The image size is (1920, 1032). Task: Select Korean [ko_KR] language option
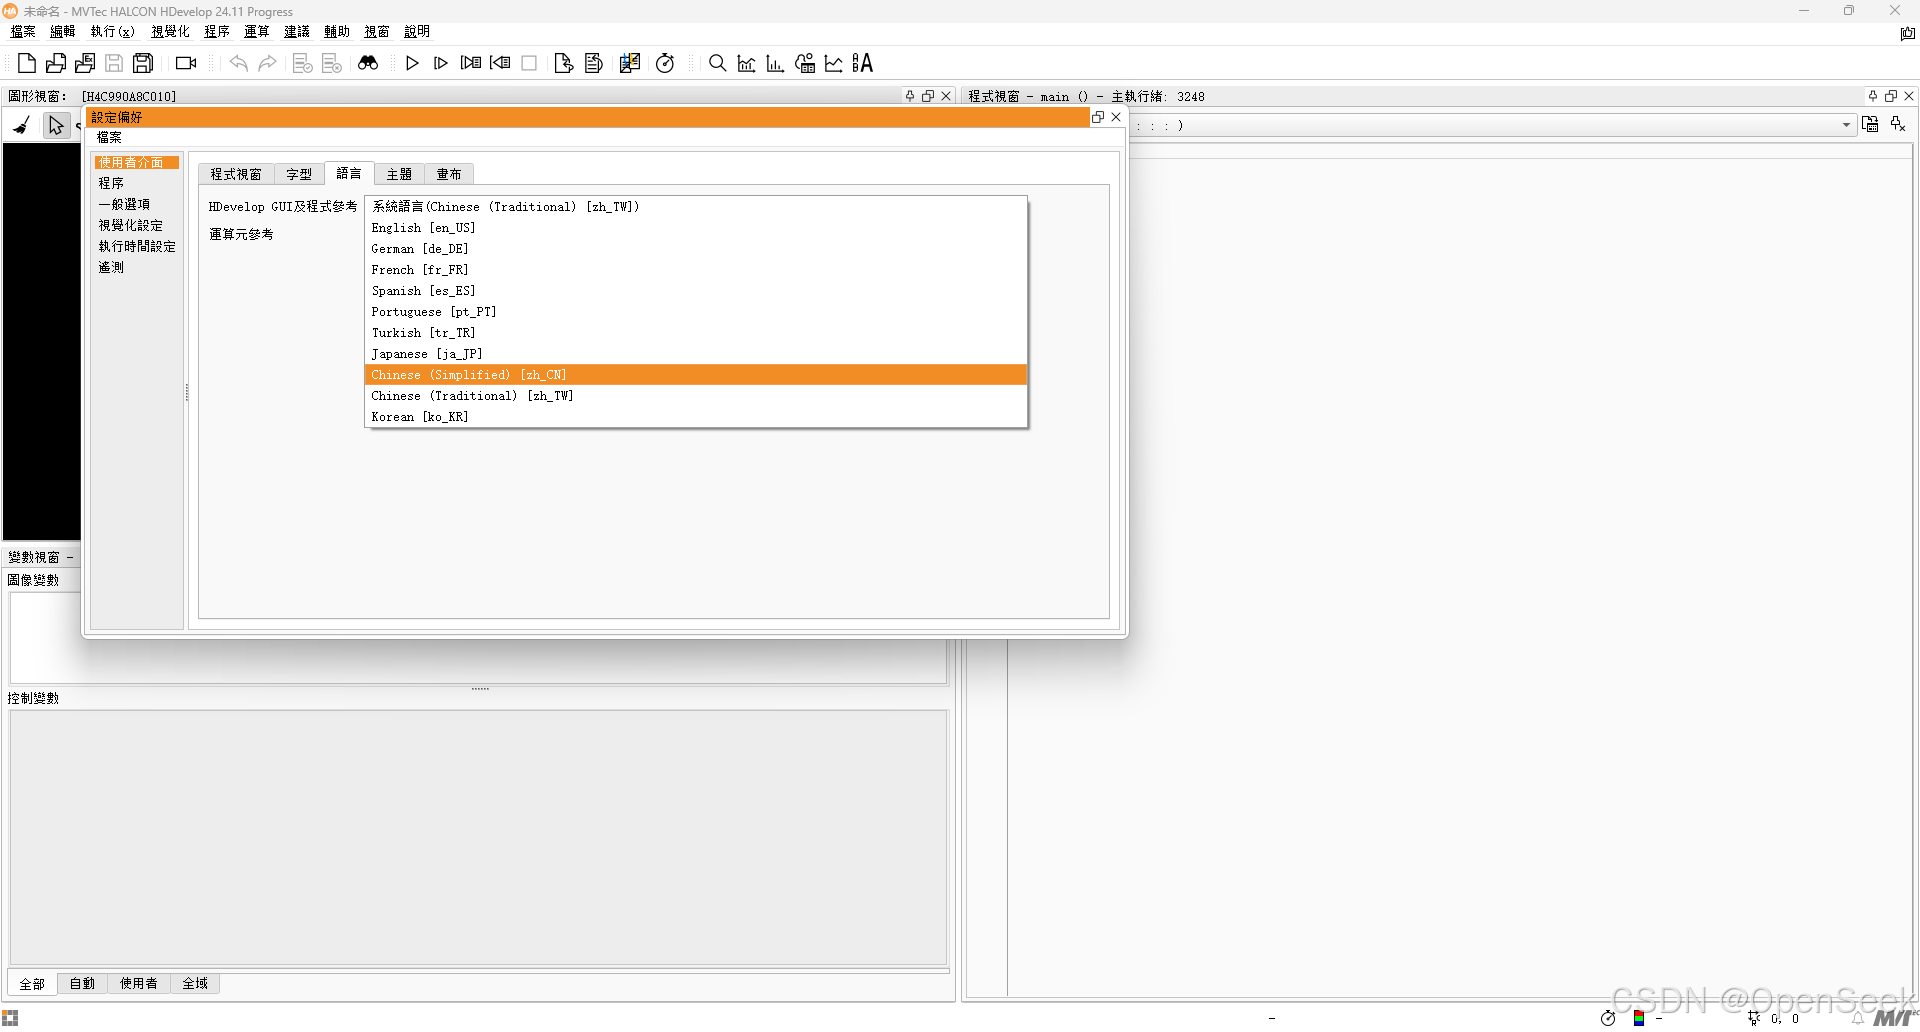pos(419,416)
